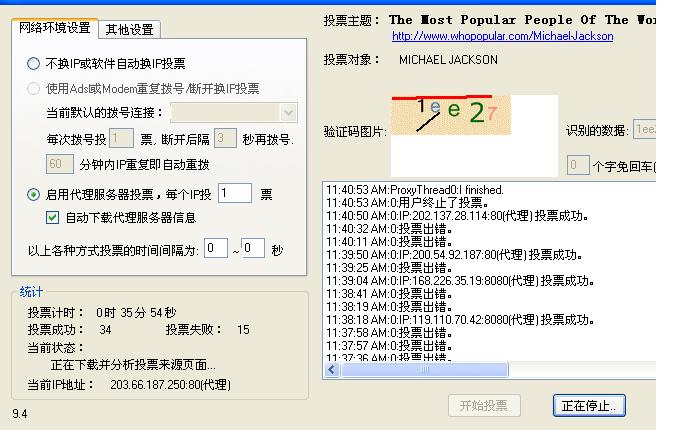Click the log horizontal scrollbar thumb
The image size is (683, 430).
click(x=425, y=370)
